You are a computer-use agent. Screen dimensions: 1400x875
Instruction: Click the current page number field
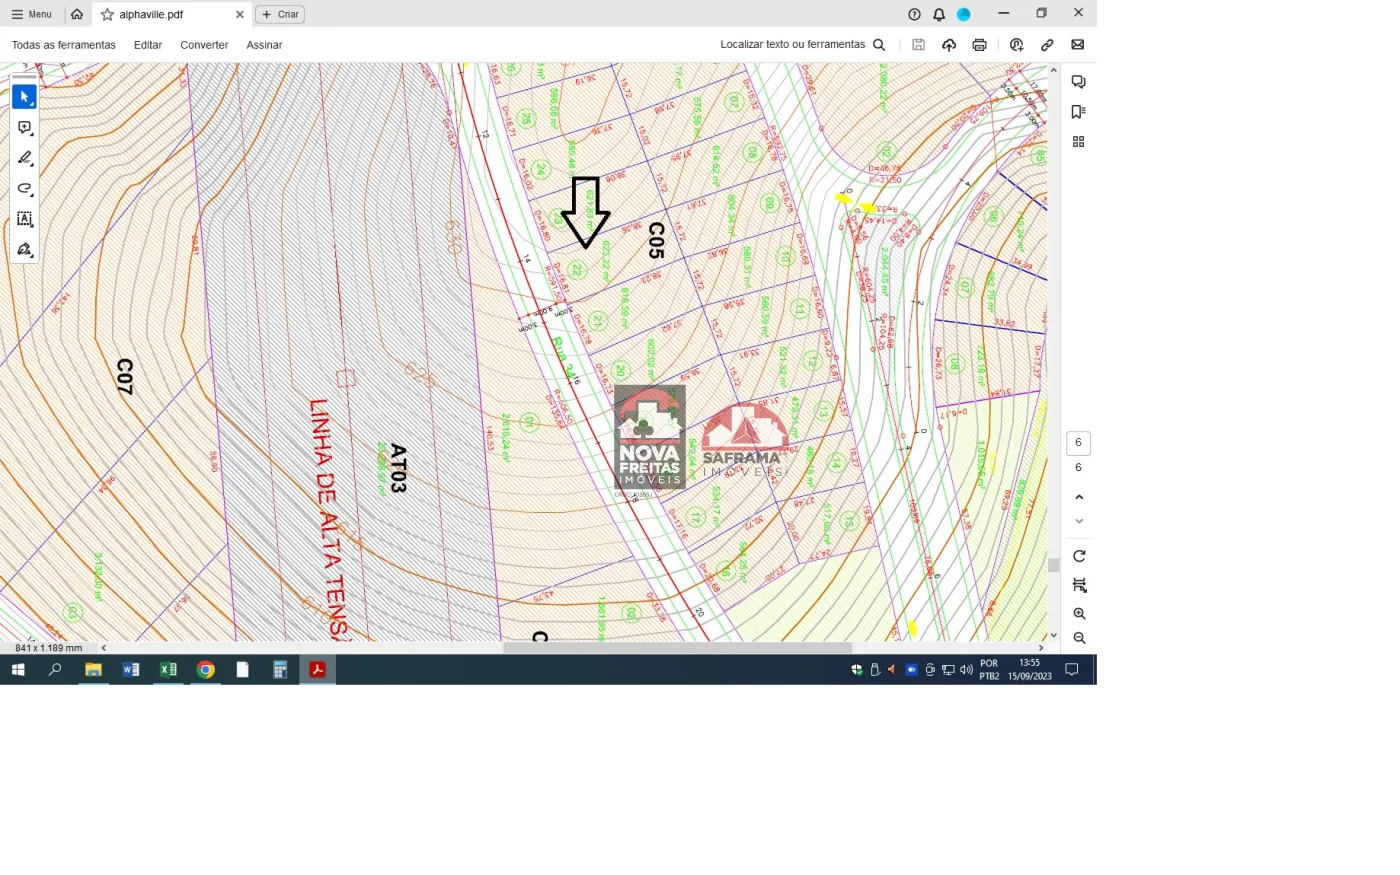point(1078,443)
